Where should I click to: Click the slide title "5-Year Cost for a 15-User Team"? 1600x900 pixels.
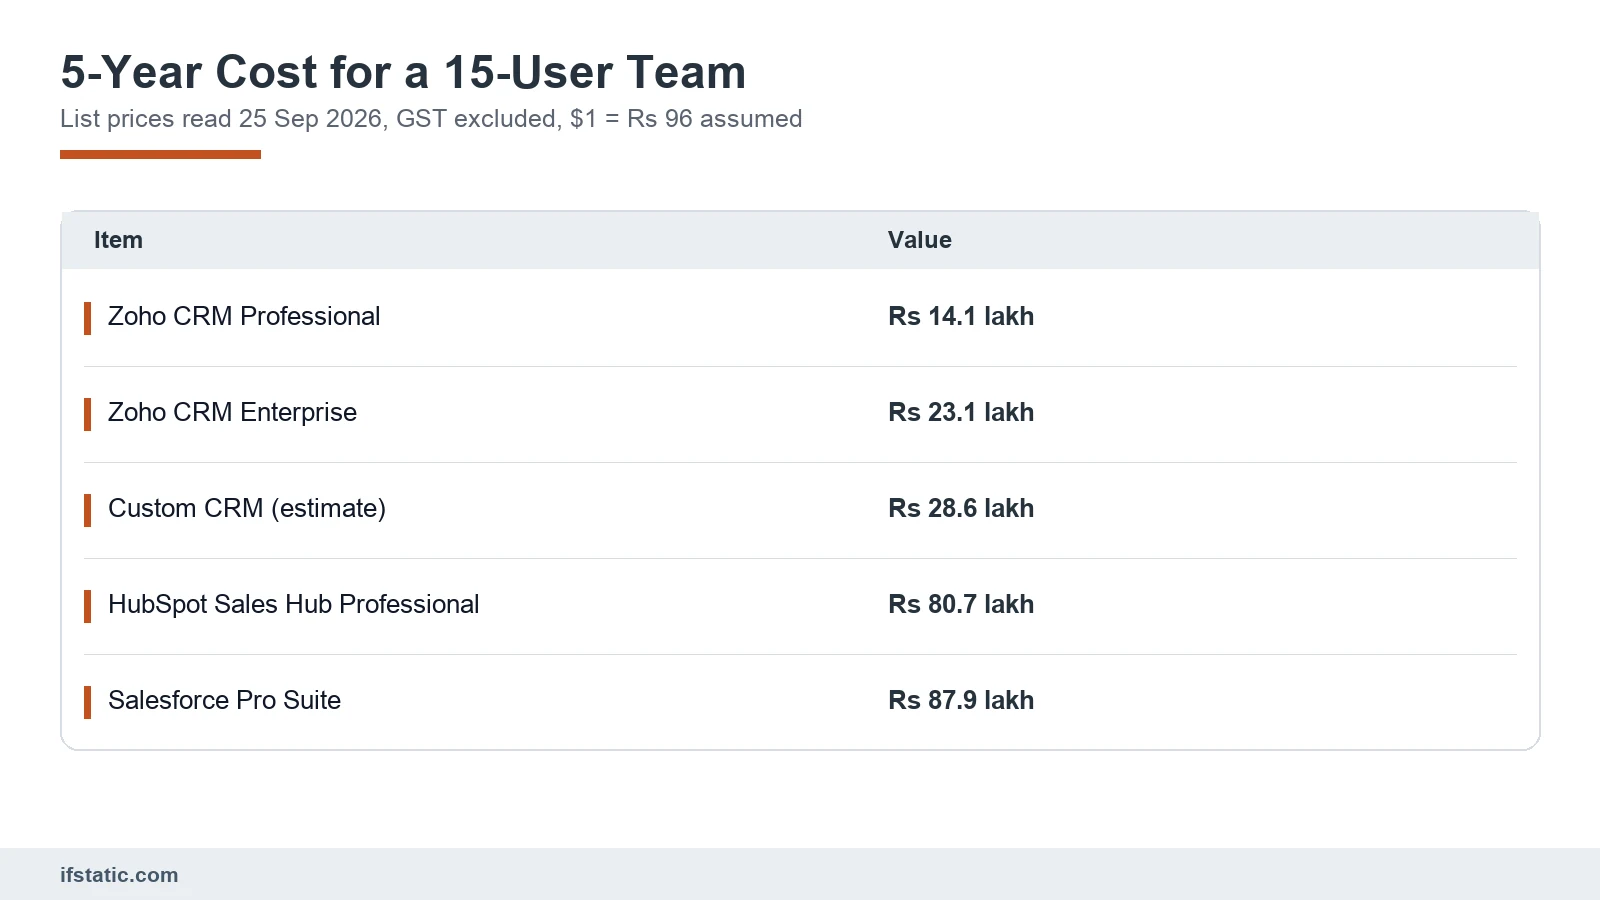tap(403, 72)
